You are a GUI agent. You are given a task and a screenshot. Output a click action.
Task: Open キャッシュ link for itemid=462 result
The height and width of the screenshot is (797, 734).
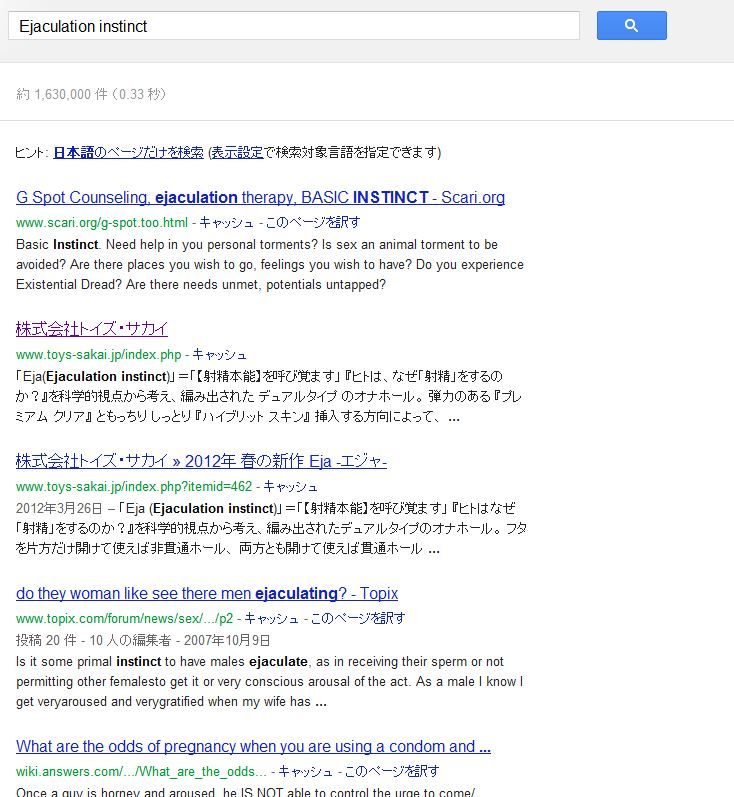point(290,486)
